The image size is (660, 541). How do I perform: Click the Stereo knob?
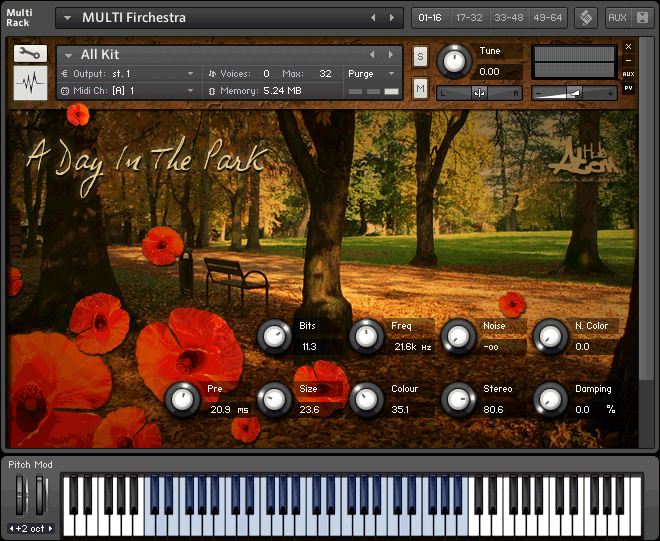click(x=458, y=400)
